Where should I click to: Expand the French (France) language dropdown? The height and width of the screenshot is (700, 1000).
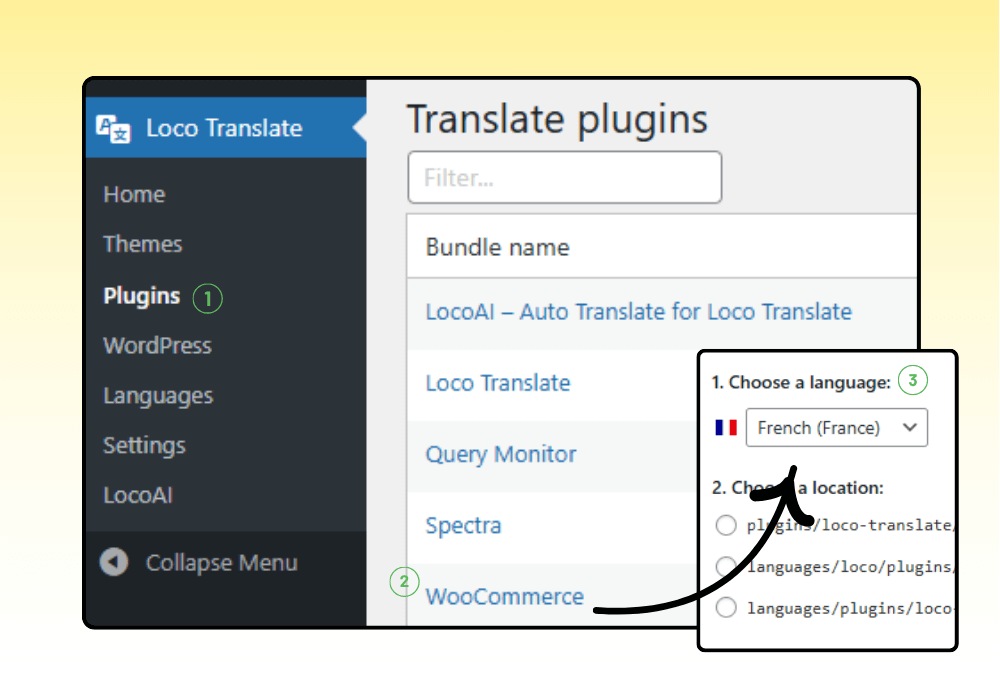coord(836,427)
